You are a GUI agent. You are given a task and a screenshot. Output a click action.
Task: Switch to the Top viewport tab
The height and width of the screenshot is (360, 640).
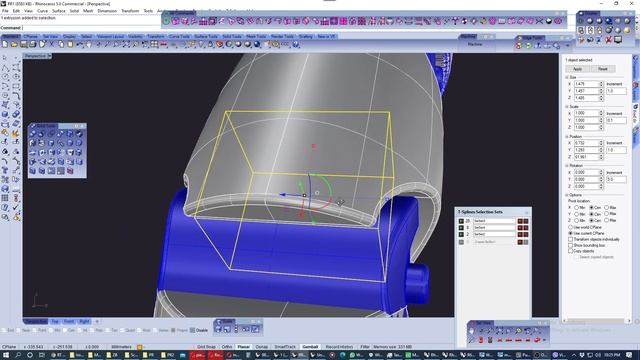pos(55,322)
